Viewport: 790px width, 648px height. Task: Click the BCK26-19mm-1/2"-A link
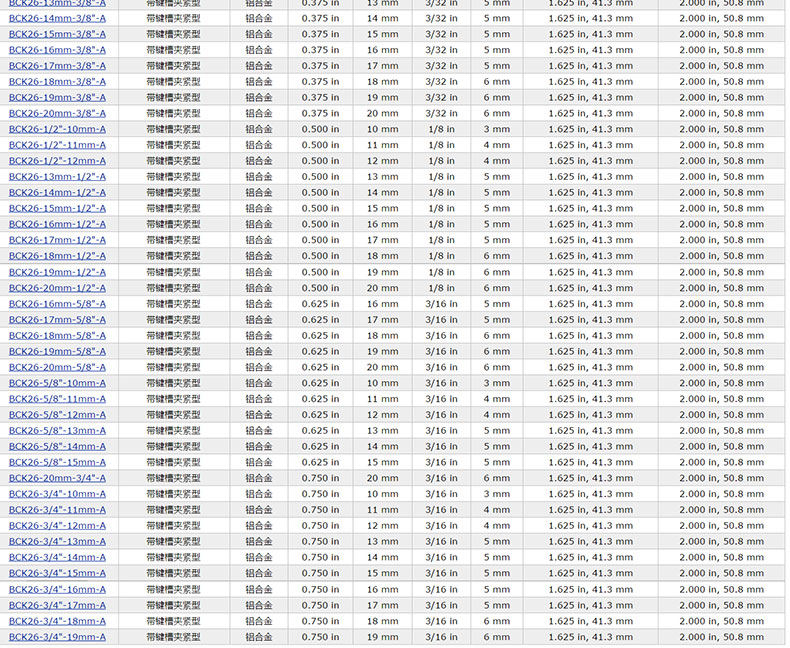point(57,272)
